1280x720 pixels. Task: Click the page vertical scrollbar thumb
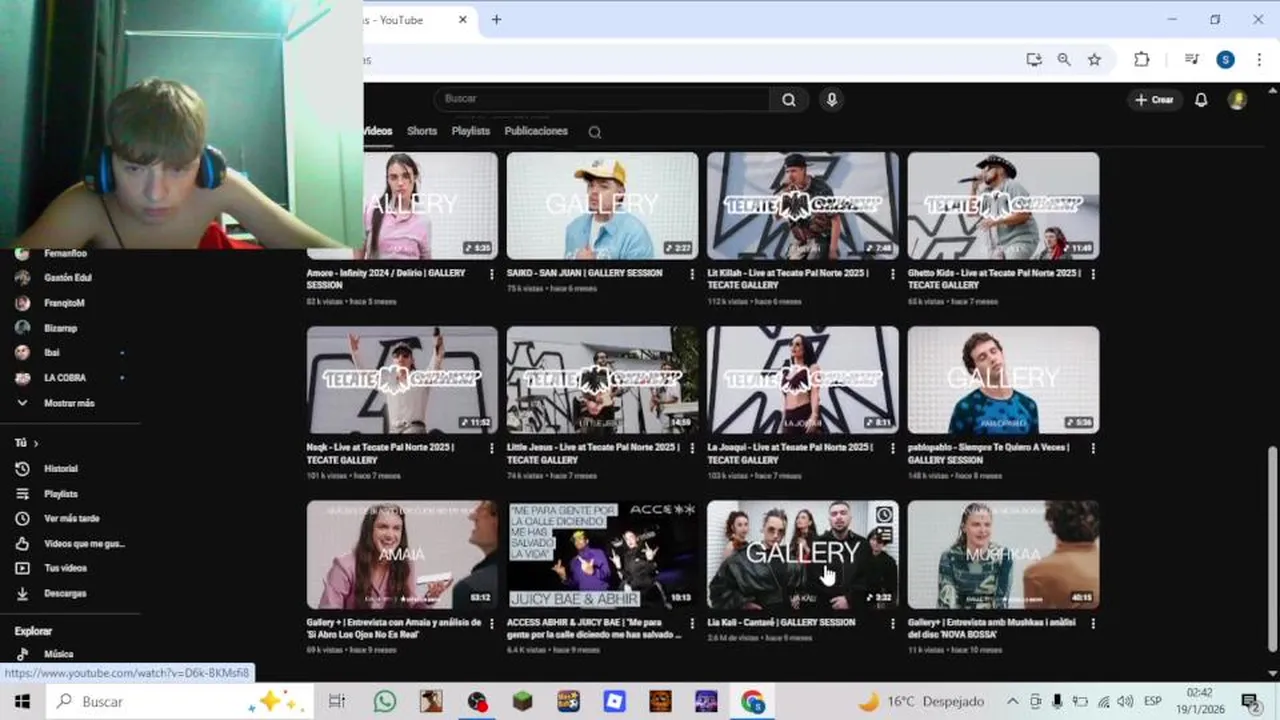coord(1272,550)
